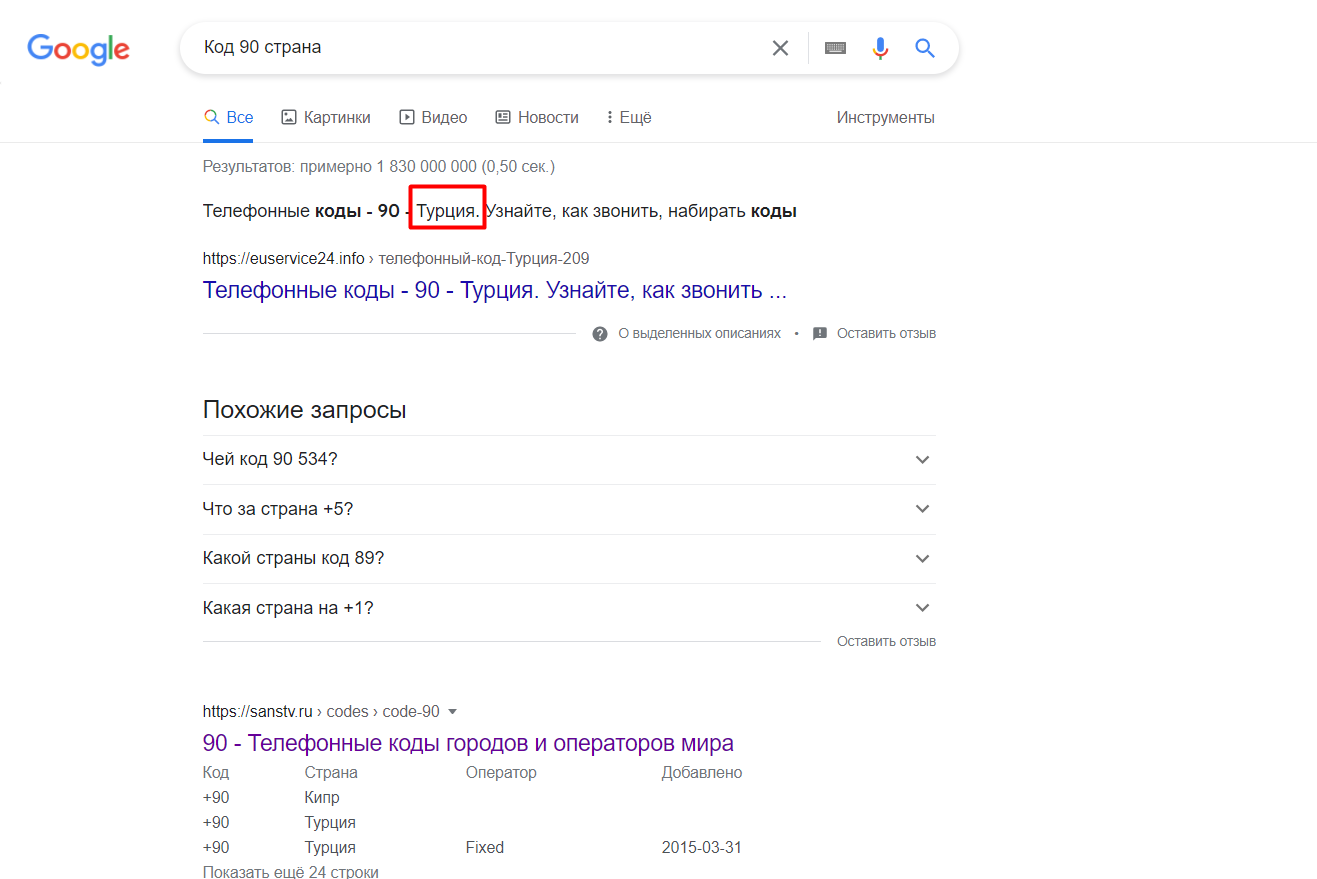This screenshot has width=1317, height=879.
Task: Open the on-screen keyboard icon
Action: (835, 48)
